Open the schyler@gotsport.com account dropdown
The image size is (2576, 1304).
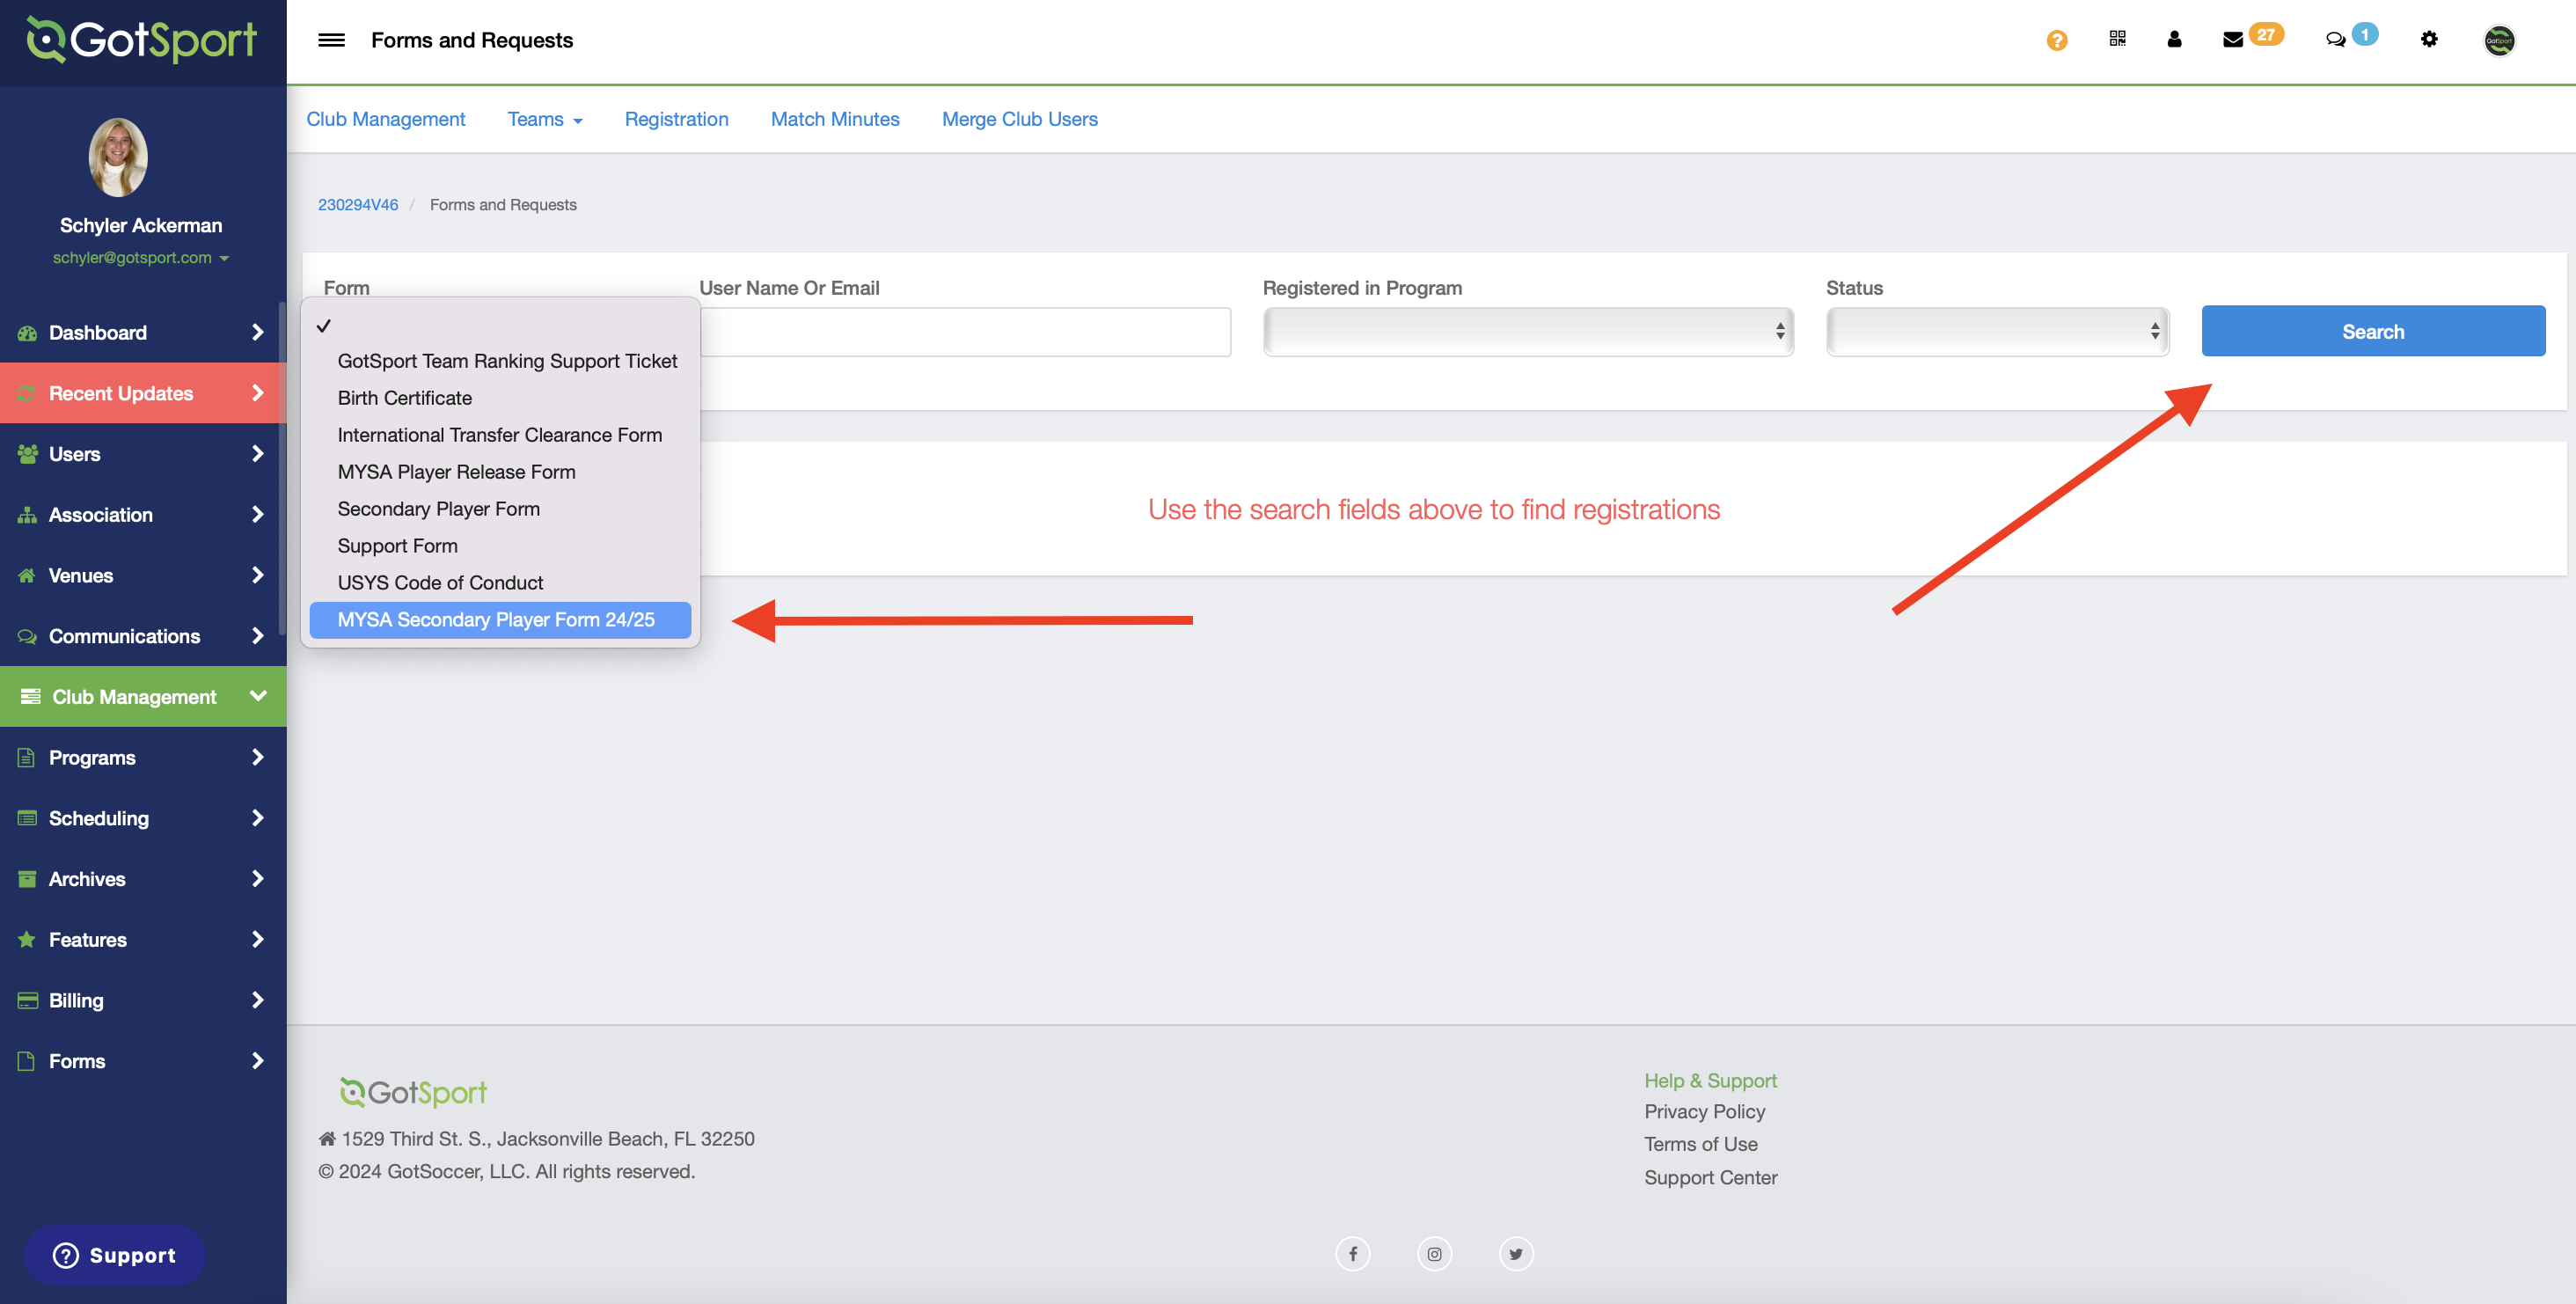141,258
